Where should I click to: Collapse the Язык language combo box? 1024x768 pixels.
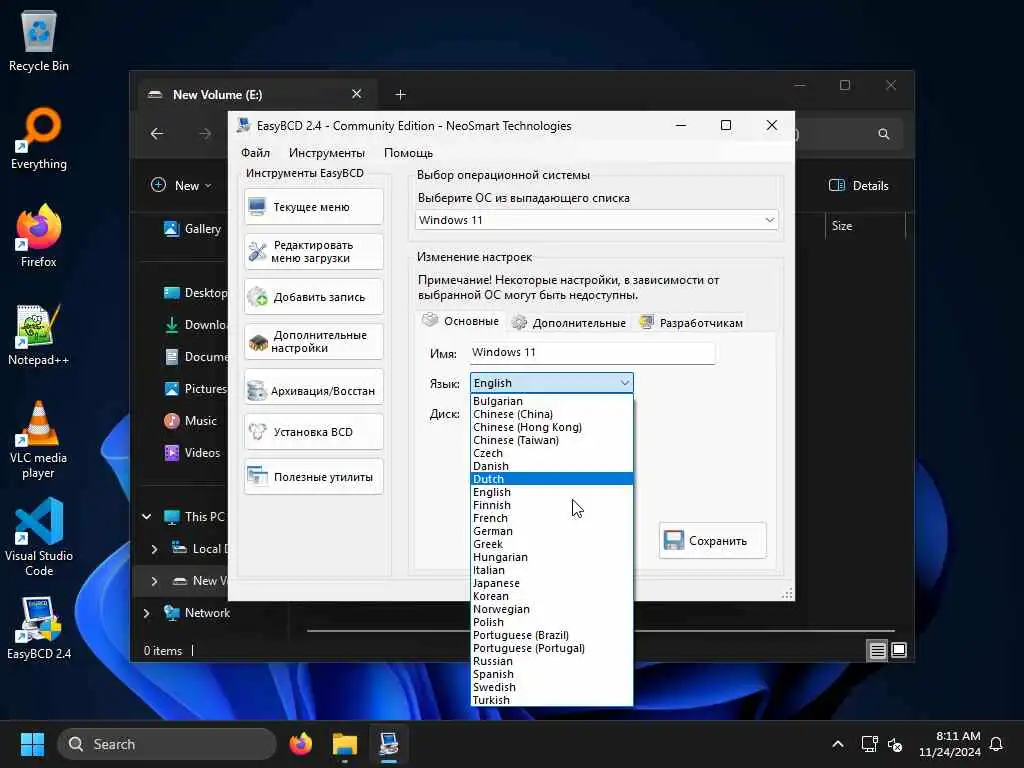tap(624, 383)
